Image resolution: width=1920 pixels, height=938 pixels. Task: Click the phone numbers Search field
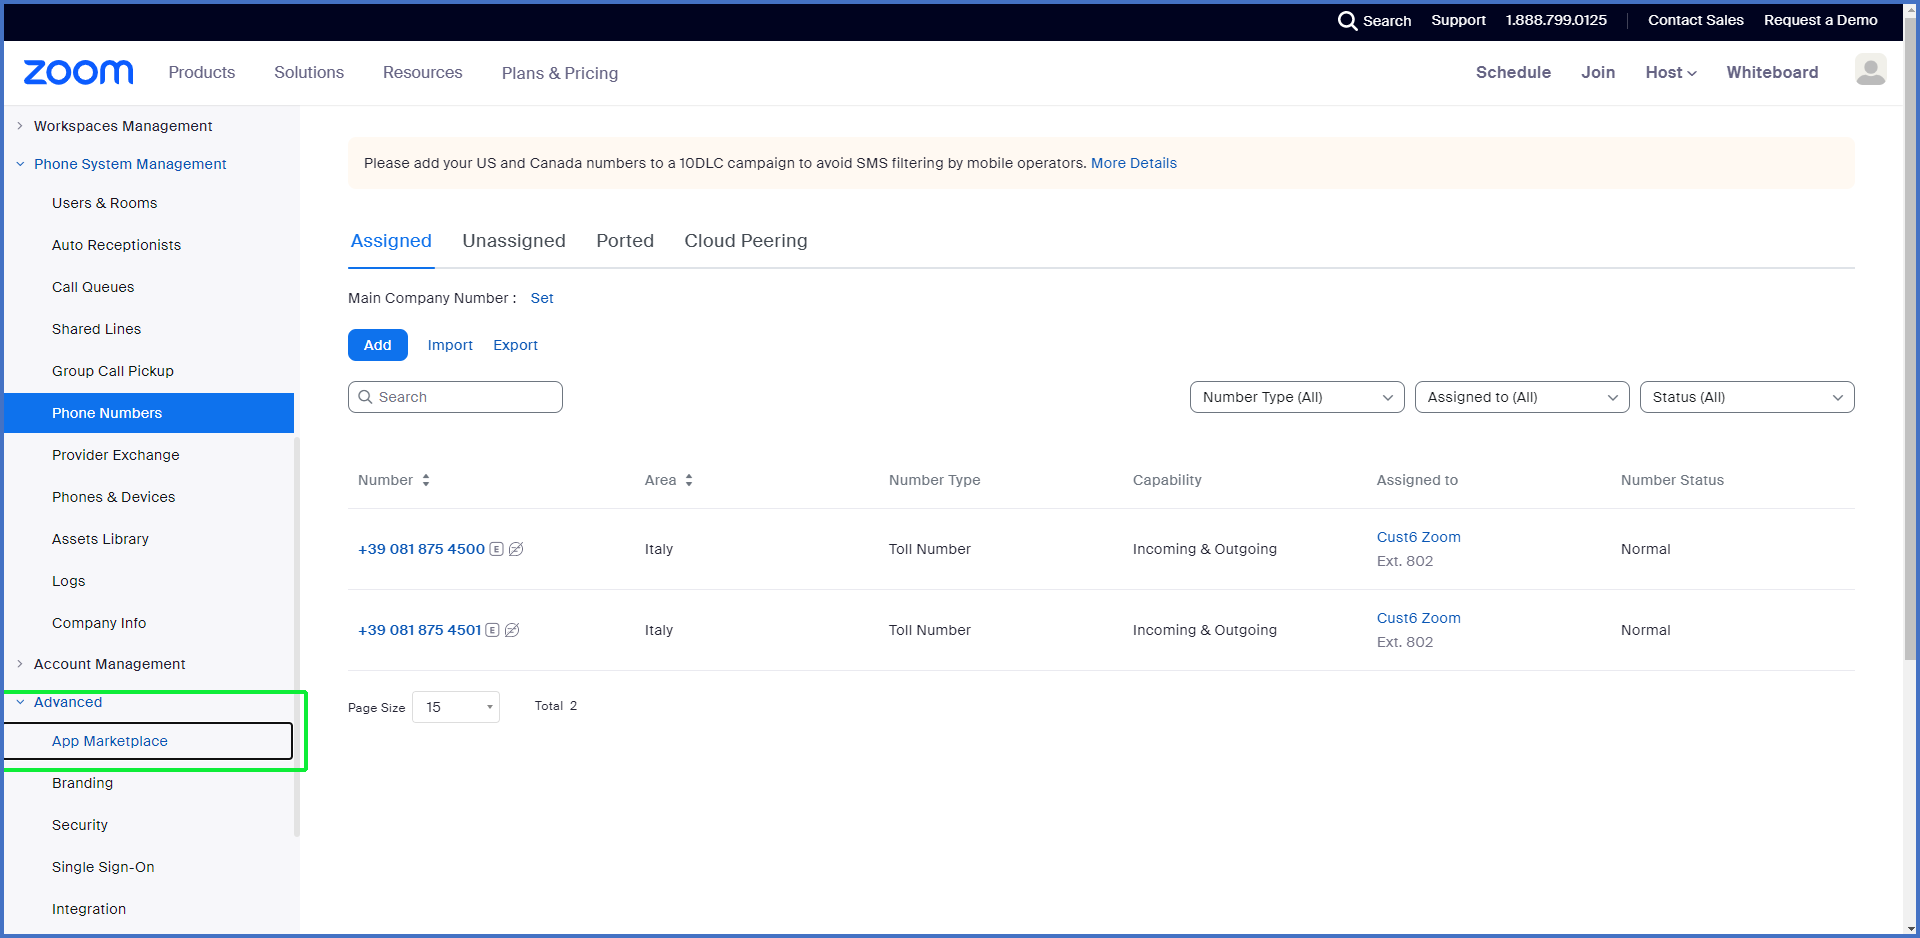pyautogui.click(x=455, y=397)
